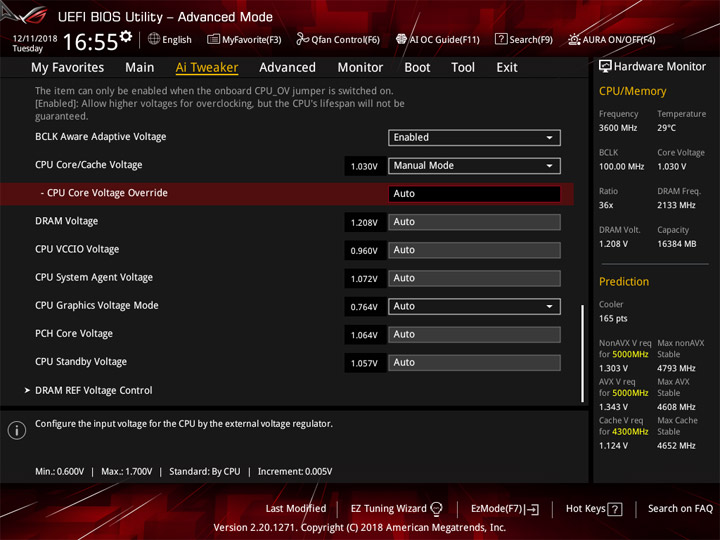Select the Ai Tweaker tab
The width and height of the screenshot is (720, 540).
pyautogui.click(x=207, y=68)
